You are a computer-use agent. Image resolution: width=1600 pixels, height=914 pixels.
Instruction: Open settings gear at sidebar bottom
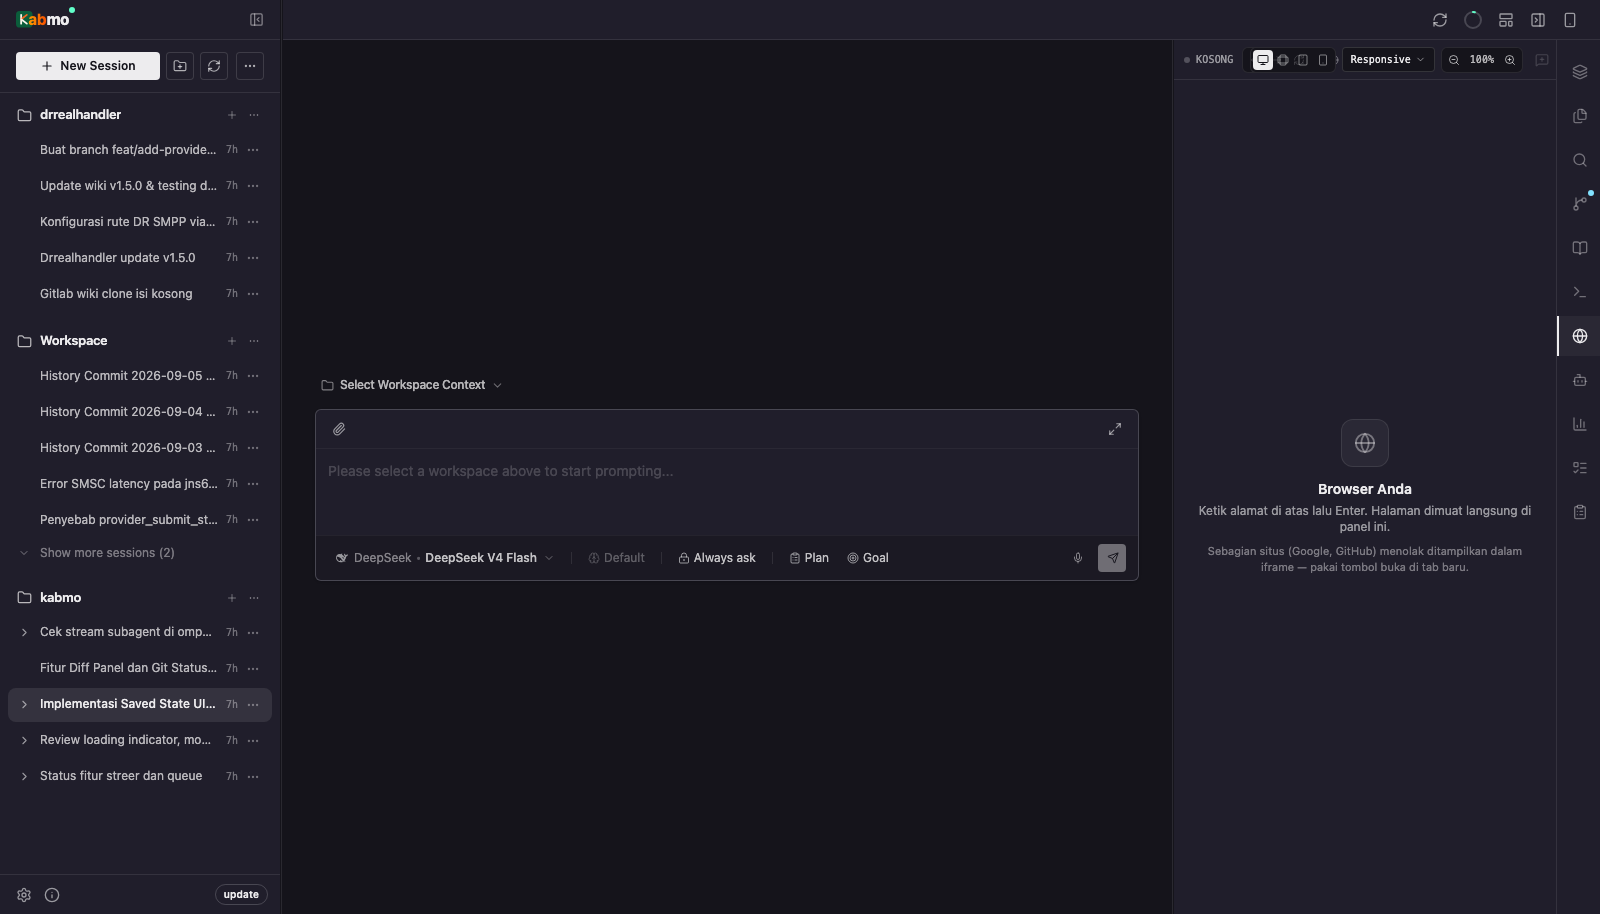click(24, 895)
